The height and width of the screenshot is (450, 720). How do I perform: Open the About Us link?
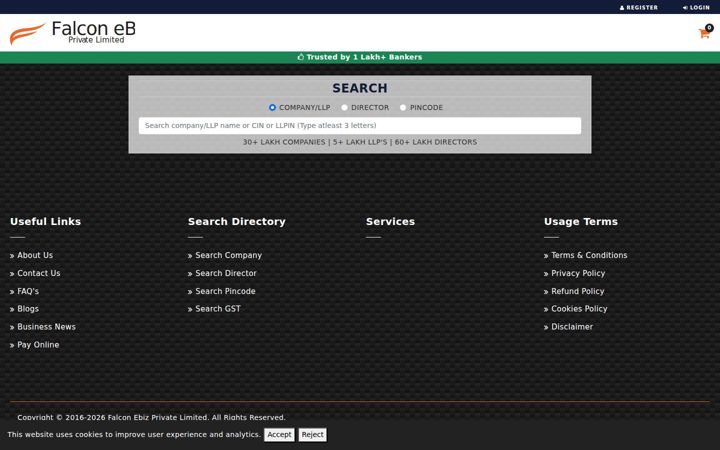(x=35, y=255)
